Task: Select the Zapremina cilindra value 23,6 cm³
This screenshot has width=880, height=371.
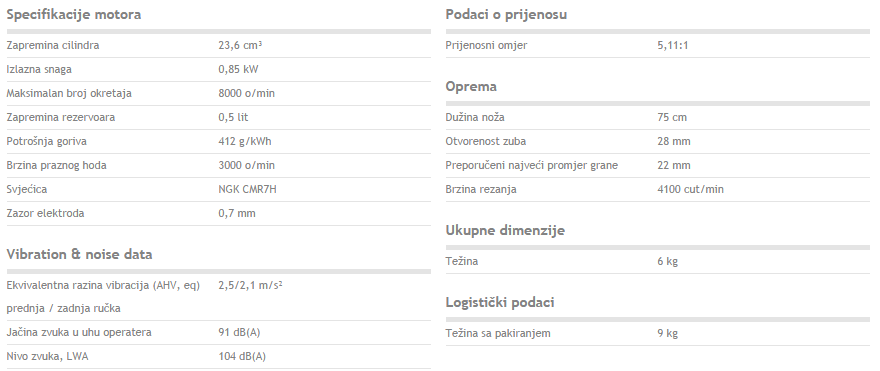Action: [240, 45]
